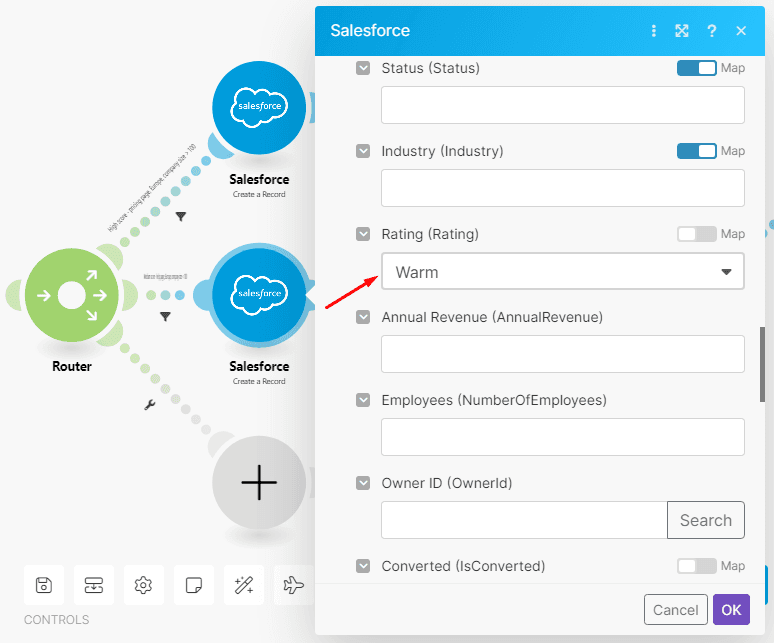
Task: Click the notes sticky-note icon
Action: [x=194, y=585]
